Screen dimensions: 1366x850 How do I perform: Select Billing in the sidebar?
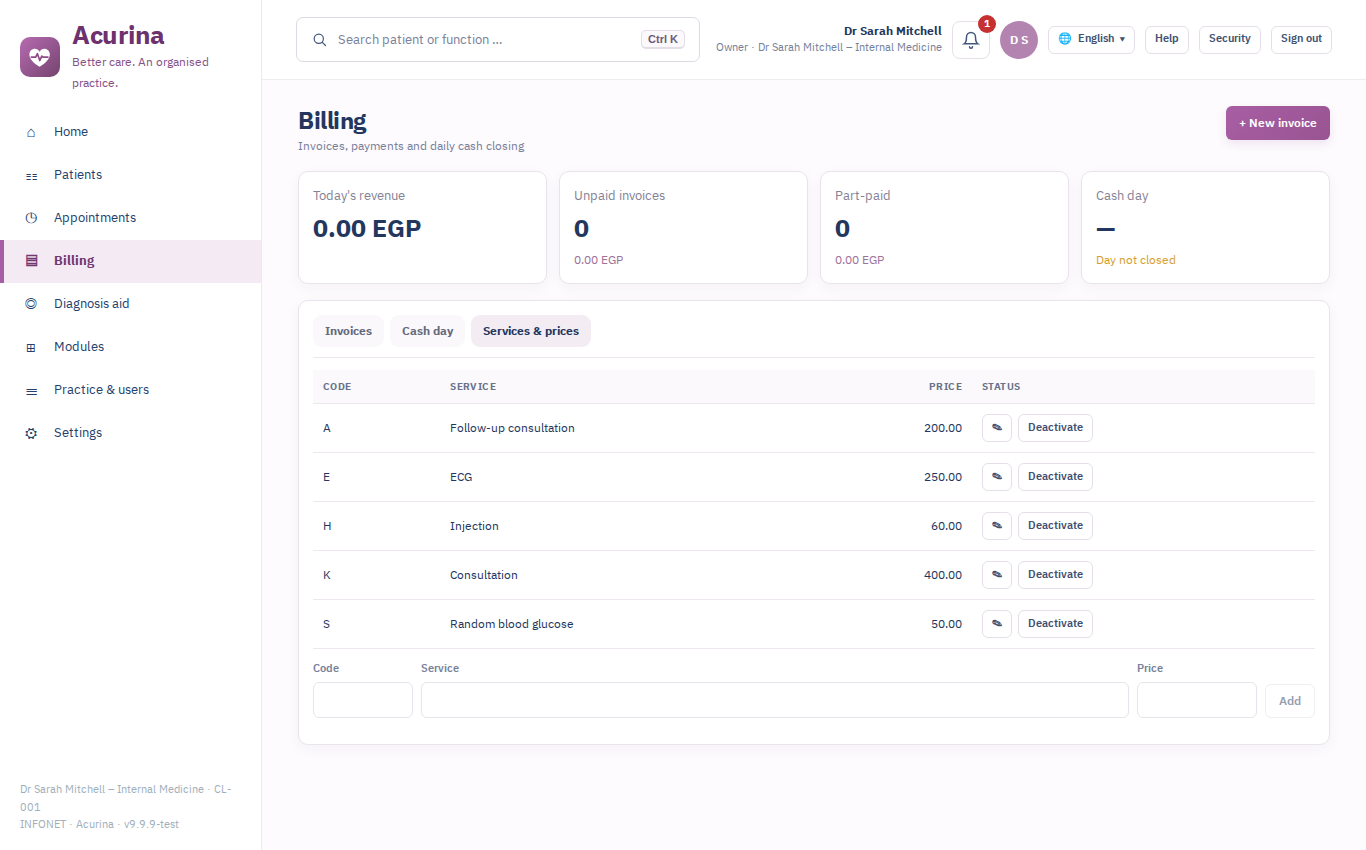(x=130, y=261)
